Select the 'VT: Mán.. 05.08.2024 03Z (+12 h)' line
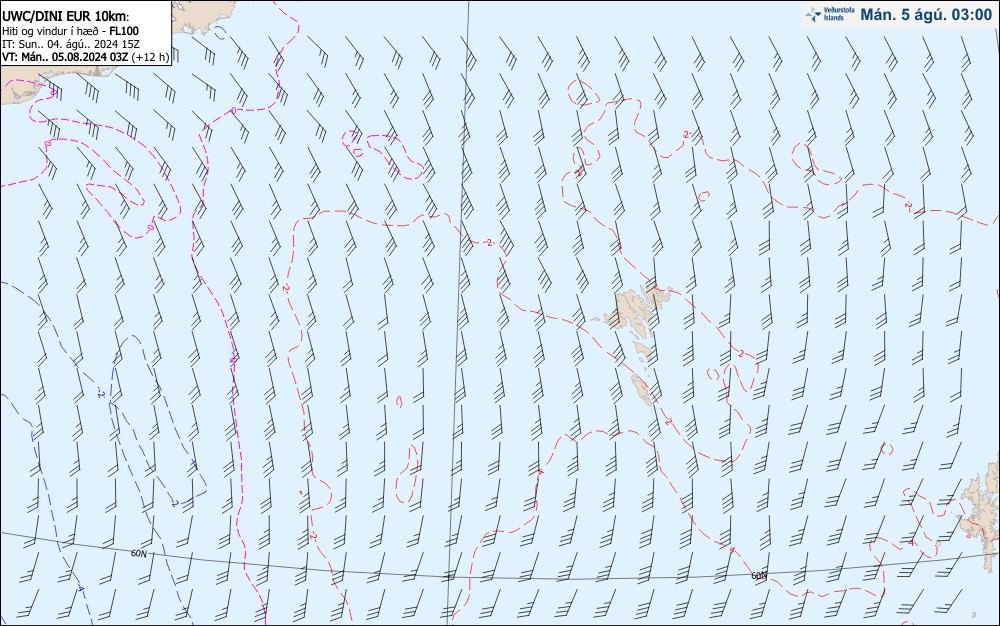1000x626 pixels. [85, 57]
